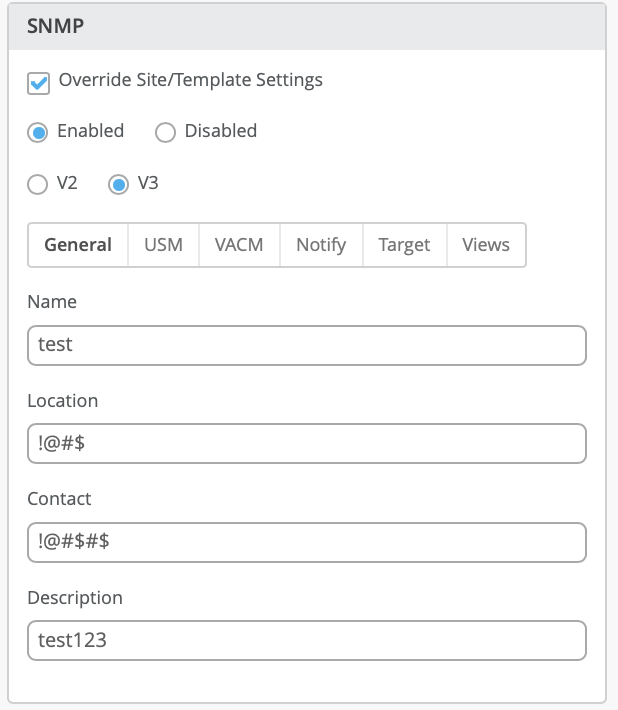Show the Views tab
618x710 pixels.
pyautogui.click(x=486, y=245)
